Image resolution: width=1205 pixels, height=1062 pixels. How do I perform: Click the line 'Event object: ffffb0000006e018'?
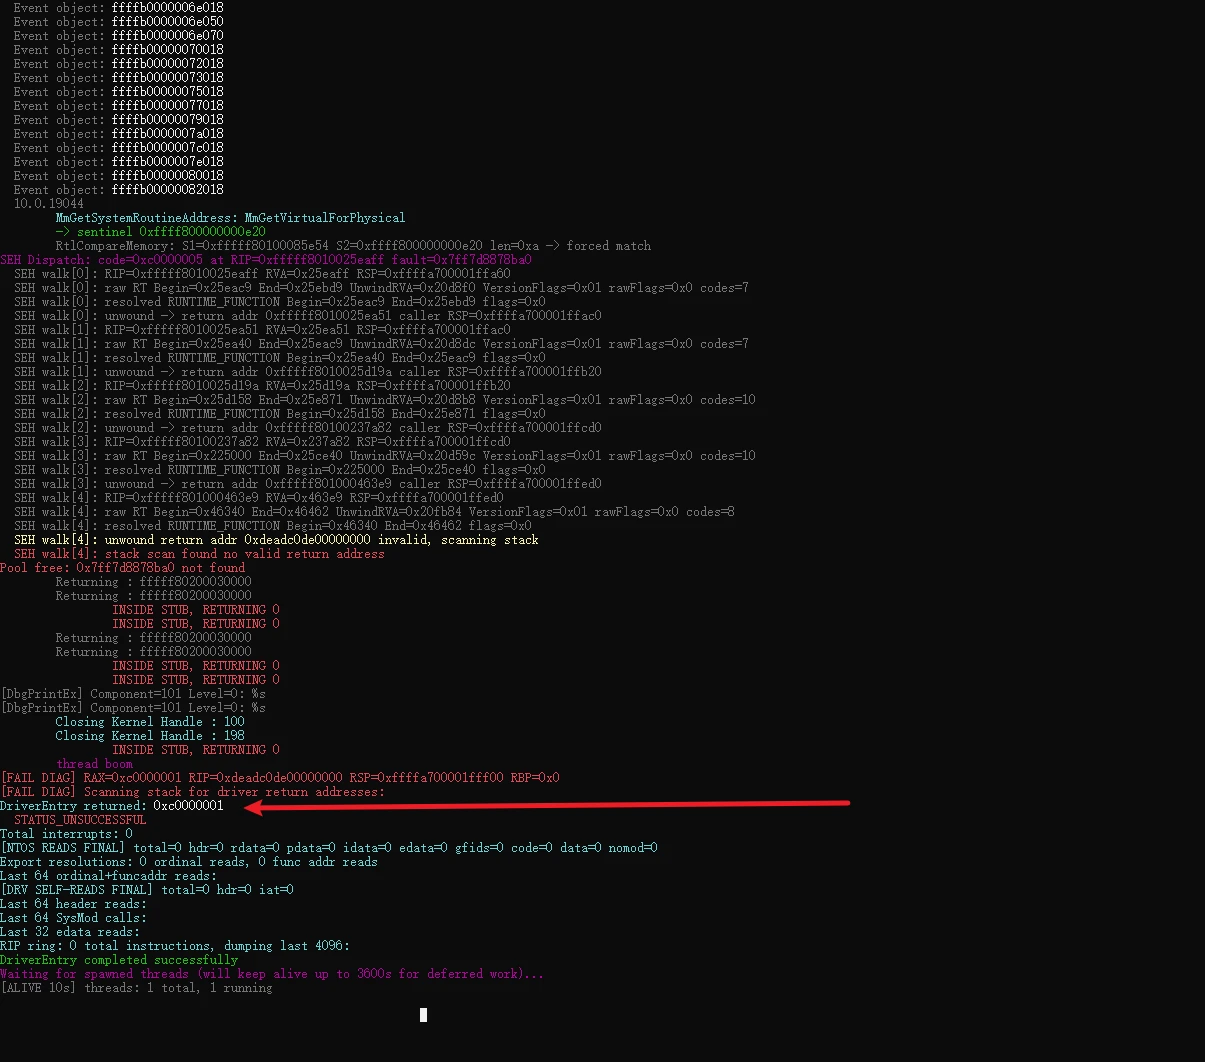pos(119,7)
